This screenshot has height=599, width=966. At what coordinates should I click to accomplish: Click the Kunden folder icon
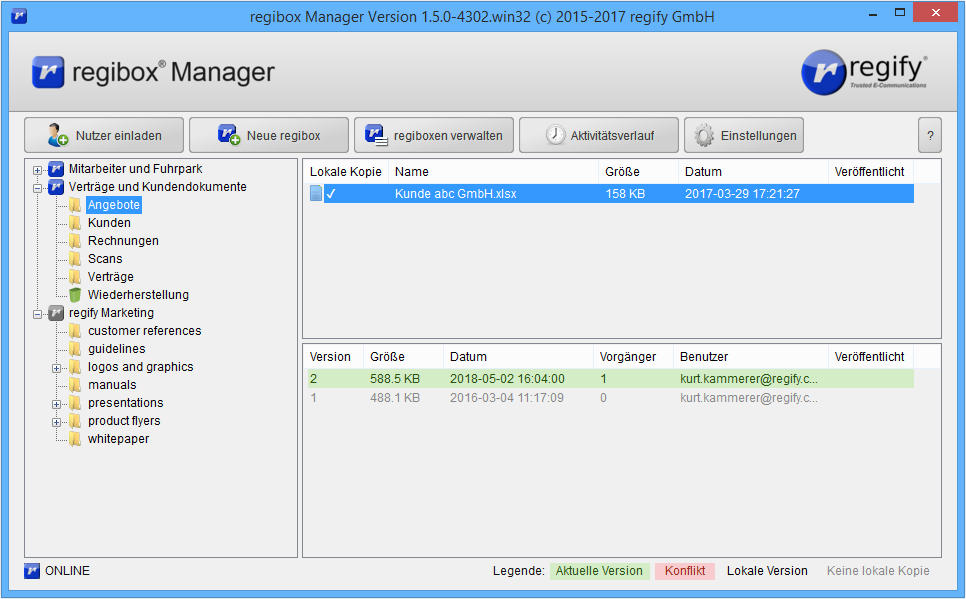[75, 222]
